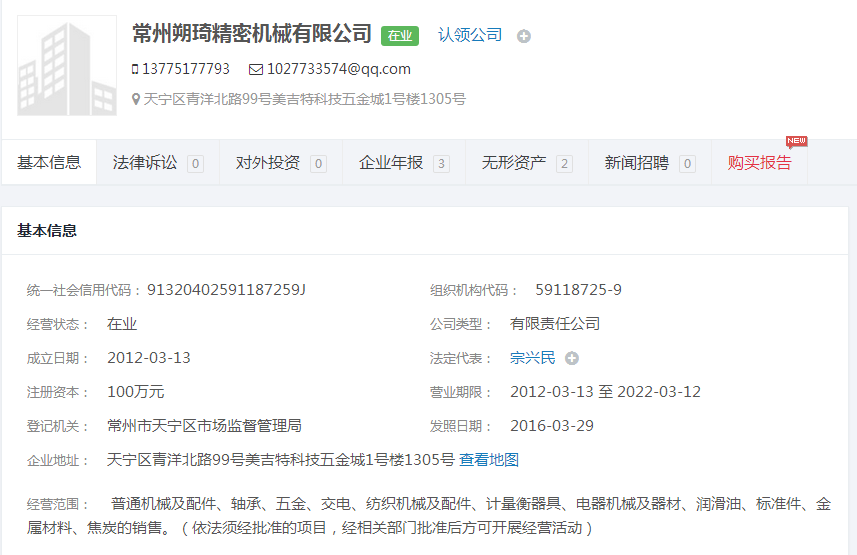The width and height of the screenshot is (857, 555).
Task: Click the NEW badge above 购买报告
Action: tap(796, 141)
